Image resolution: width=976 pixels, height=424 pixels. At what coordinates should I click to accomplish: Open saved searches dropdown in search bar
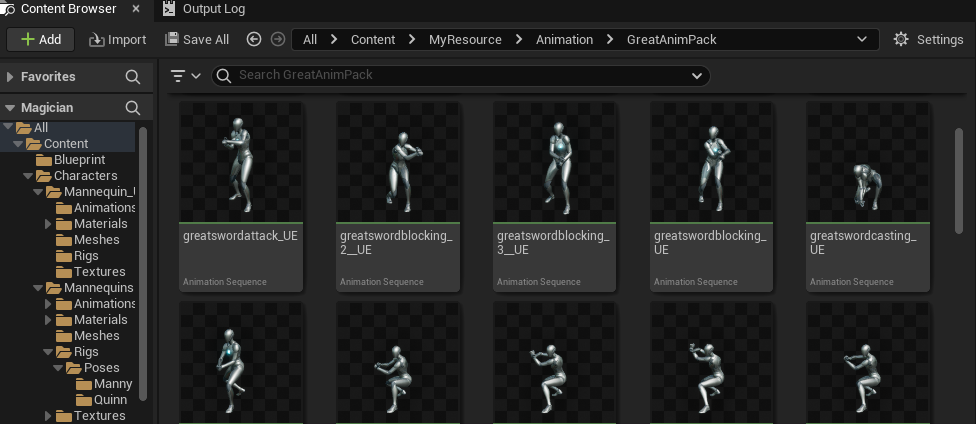[x=697, y=76]
